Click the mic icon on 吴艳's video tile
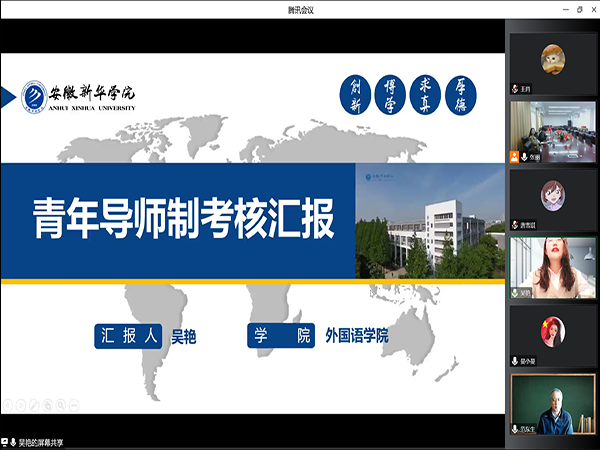Screen dimensions: 600x450 coord(515,293)
